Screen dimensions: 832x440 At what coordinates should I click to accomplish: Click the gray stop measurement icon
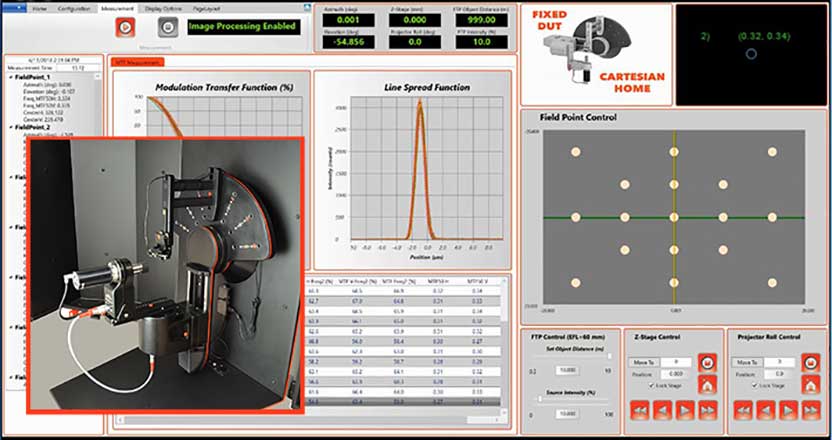tap(169, 26)
